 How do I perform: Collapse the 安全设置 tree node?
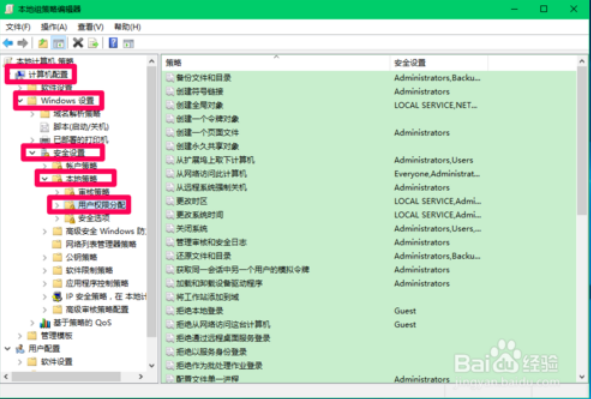32,153
